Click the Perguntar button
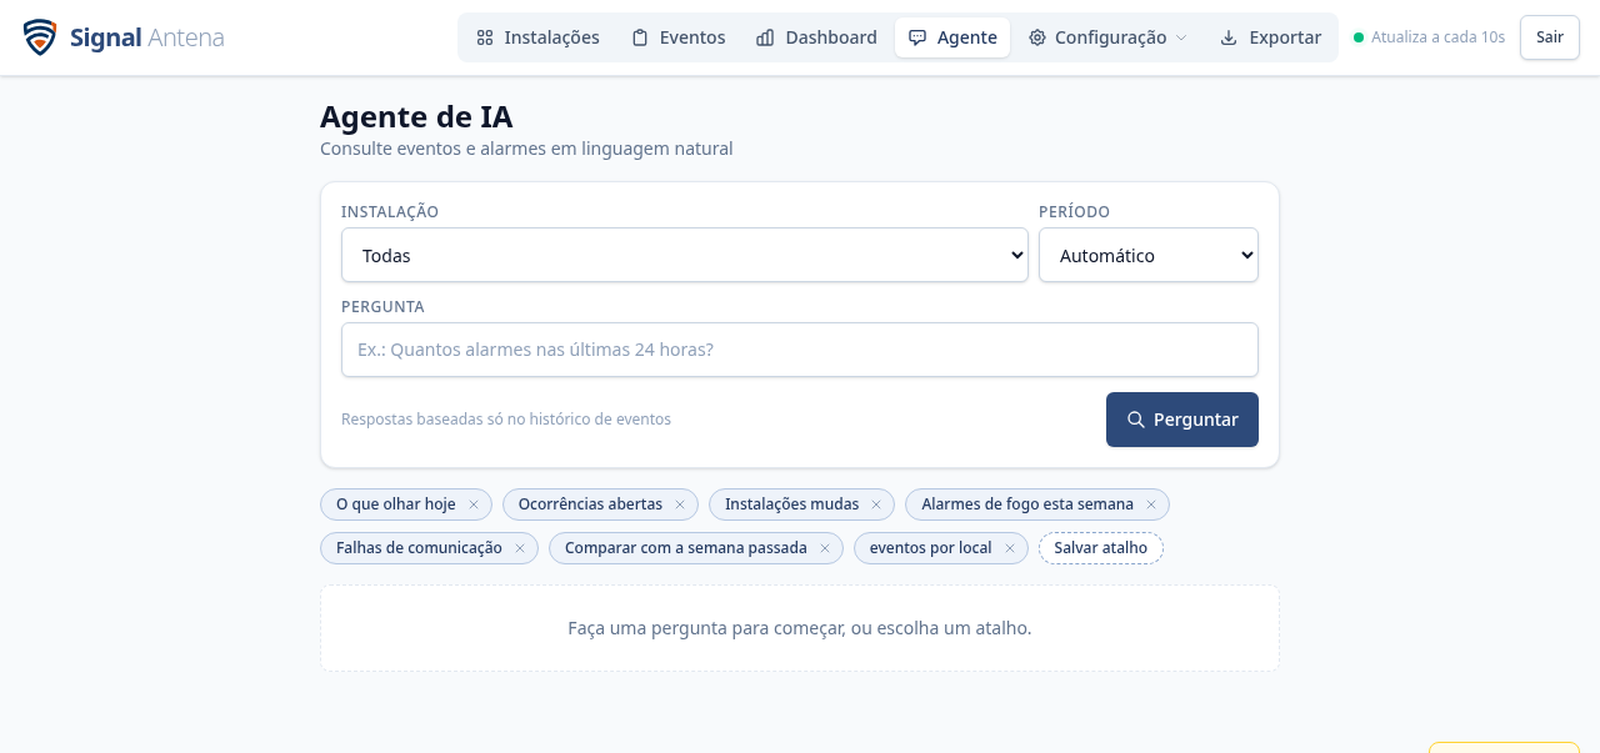Image resolution: width=1600 pixels, height=753 pixels. pos(1182,420)
